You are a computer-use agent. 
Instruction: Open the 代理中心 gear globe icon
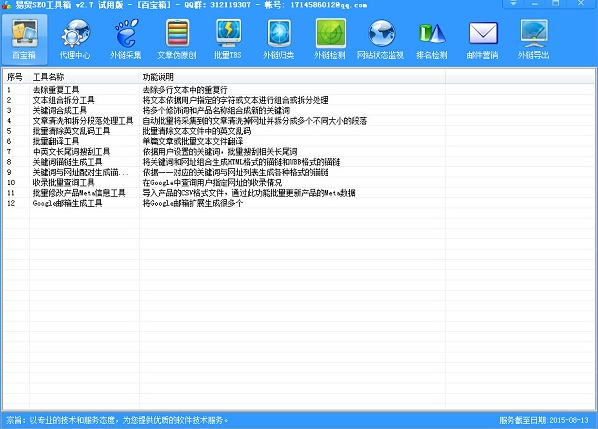coord(75,39)
